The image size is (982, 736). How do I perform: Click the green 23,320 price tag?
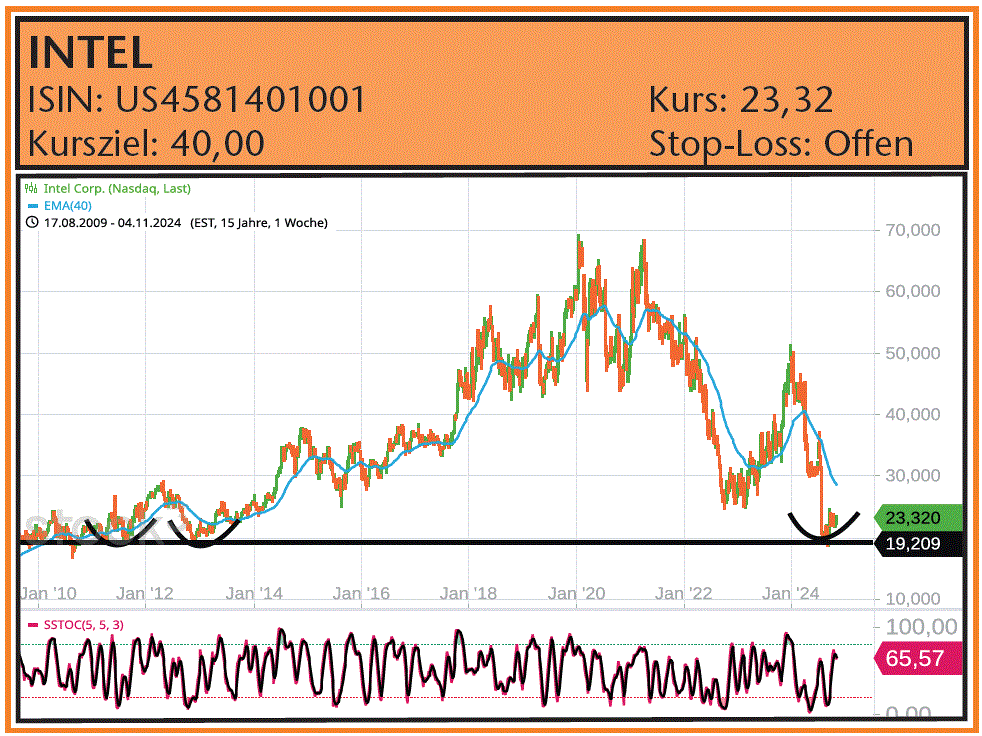pos(917,518)
